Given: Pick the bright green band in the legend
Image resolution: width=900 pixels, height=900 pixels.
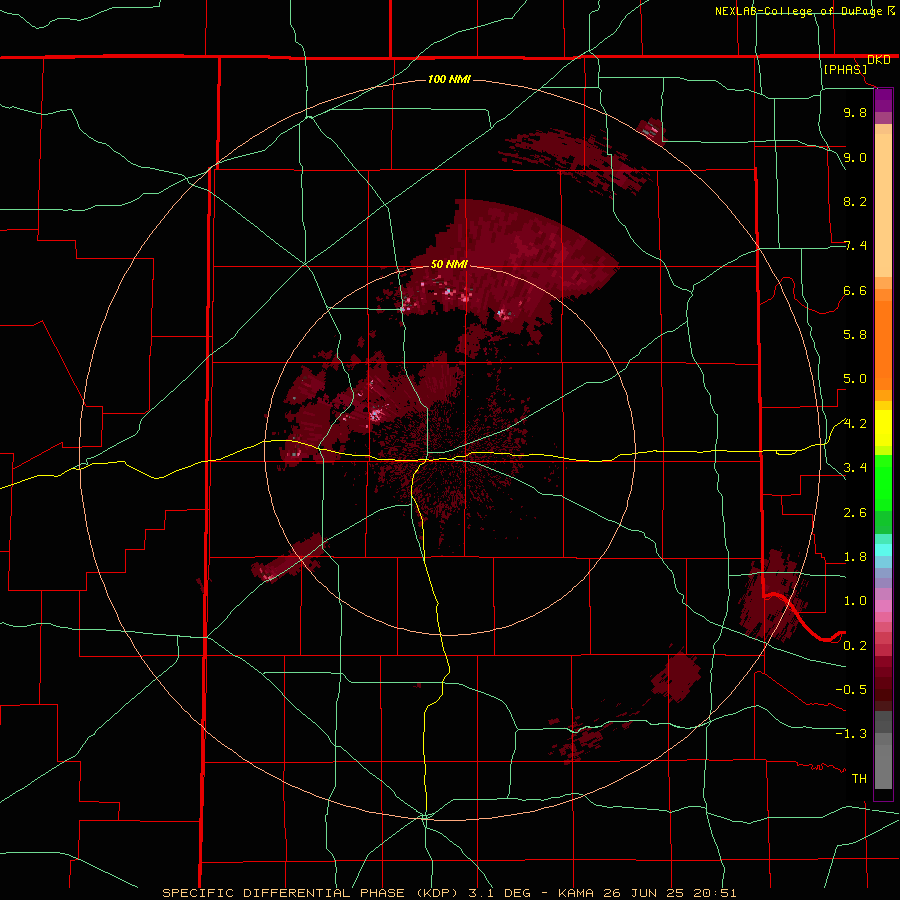Looking at the screenshot, I should click(883, 482).
